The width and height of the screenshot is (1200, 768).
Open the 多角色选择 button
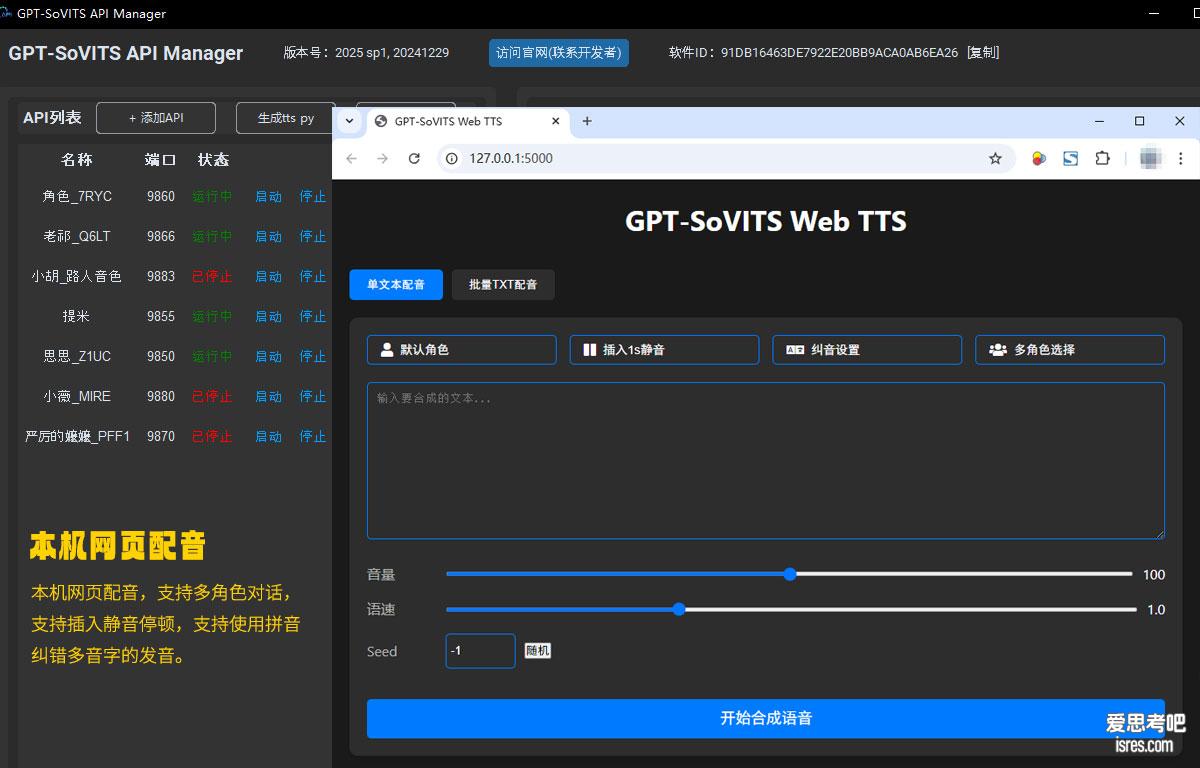(x=1070, y=350)
